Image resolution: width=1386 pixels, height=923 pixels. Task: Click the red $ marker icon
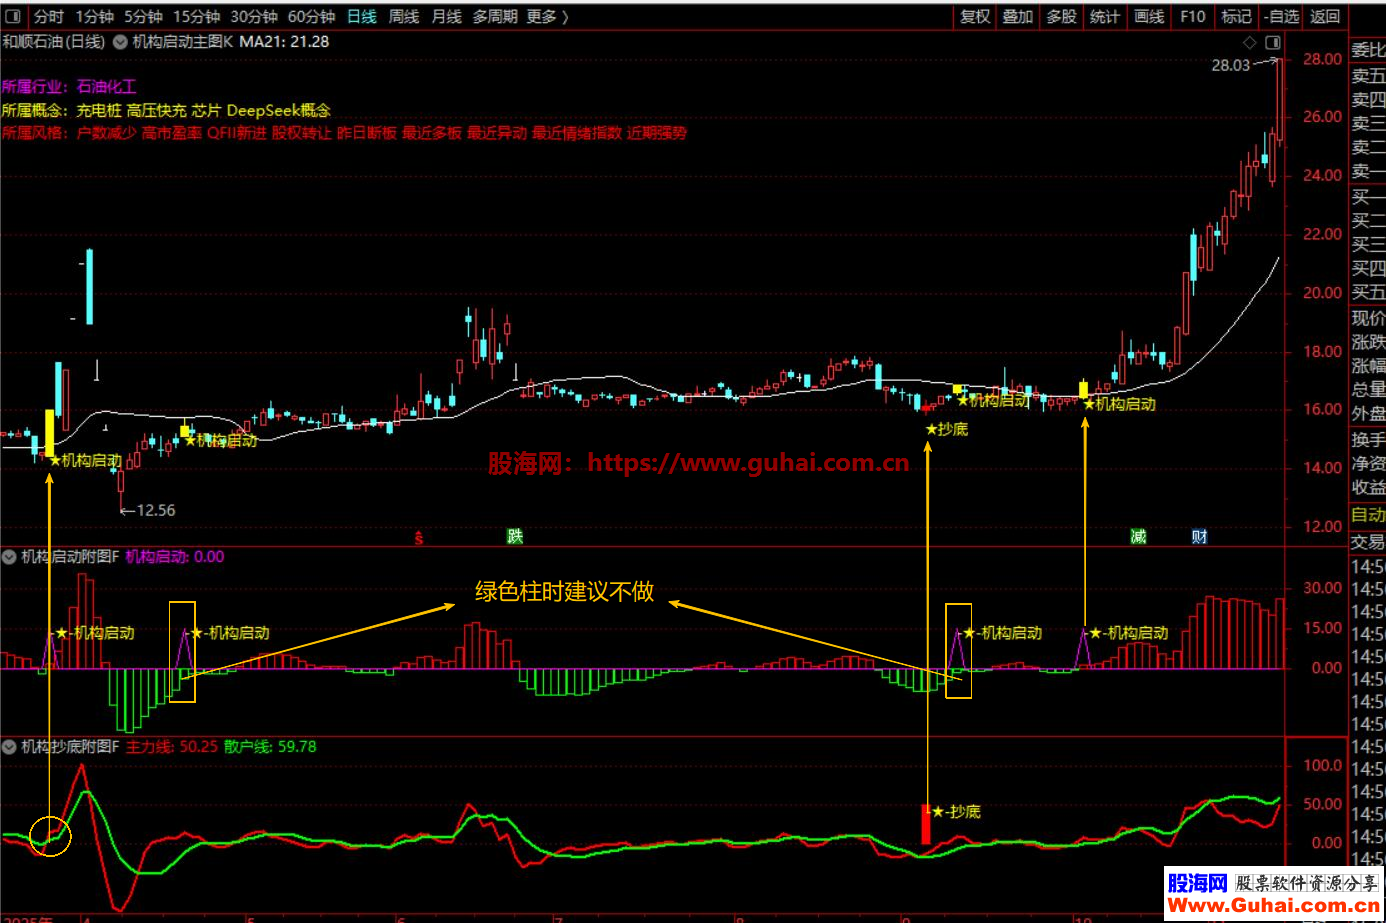click(x=419, y=538)
